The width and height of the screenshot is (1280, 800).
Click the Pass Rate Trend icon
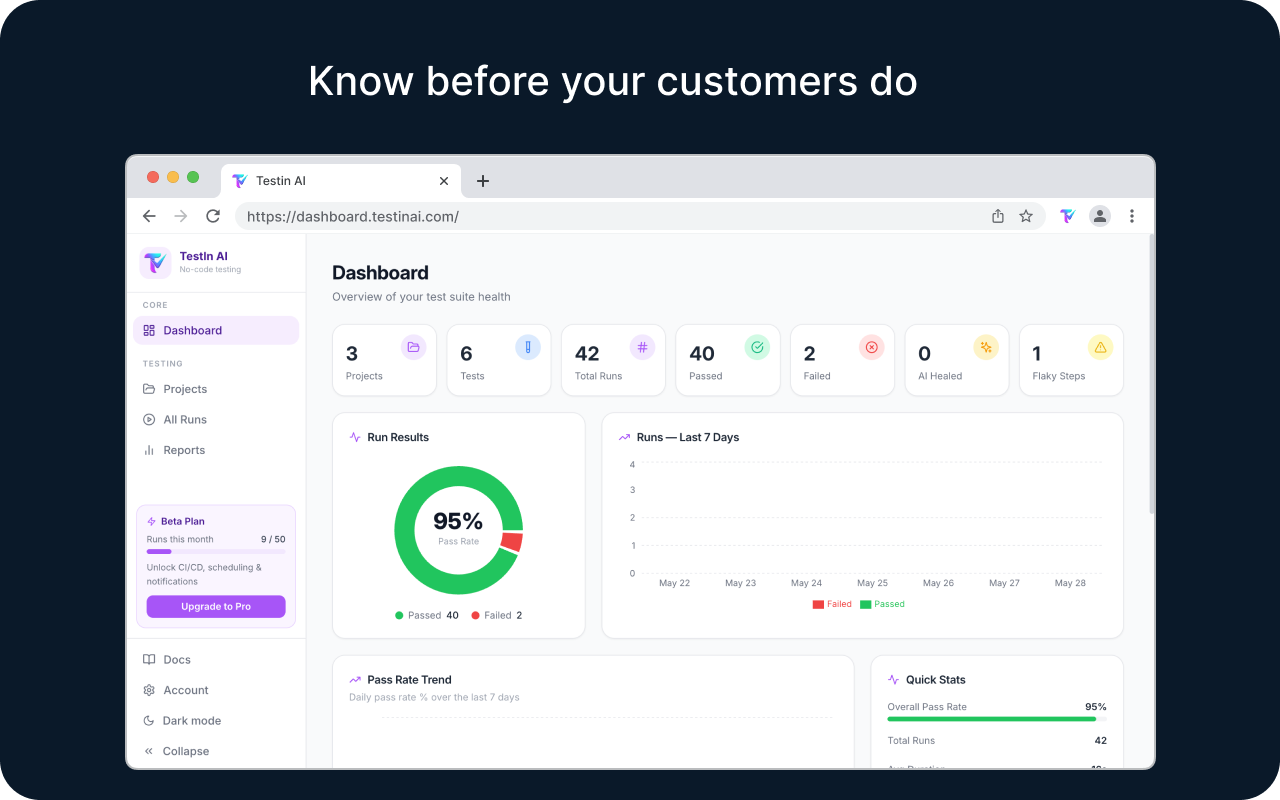pyautogui.click(x=355, y=680)
